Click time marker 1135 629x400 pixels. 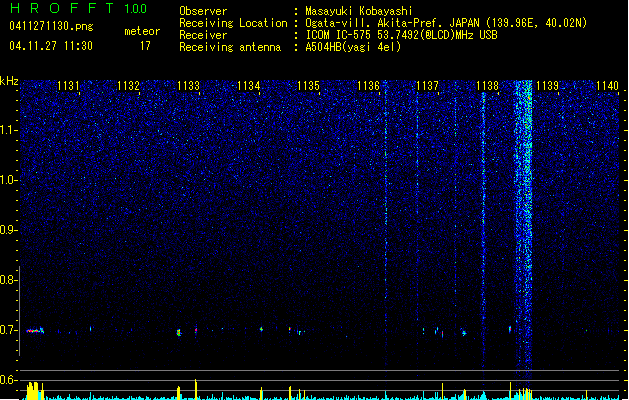click(308, 86)
